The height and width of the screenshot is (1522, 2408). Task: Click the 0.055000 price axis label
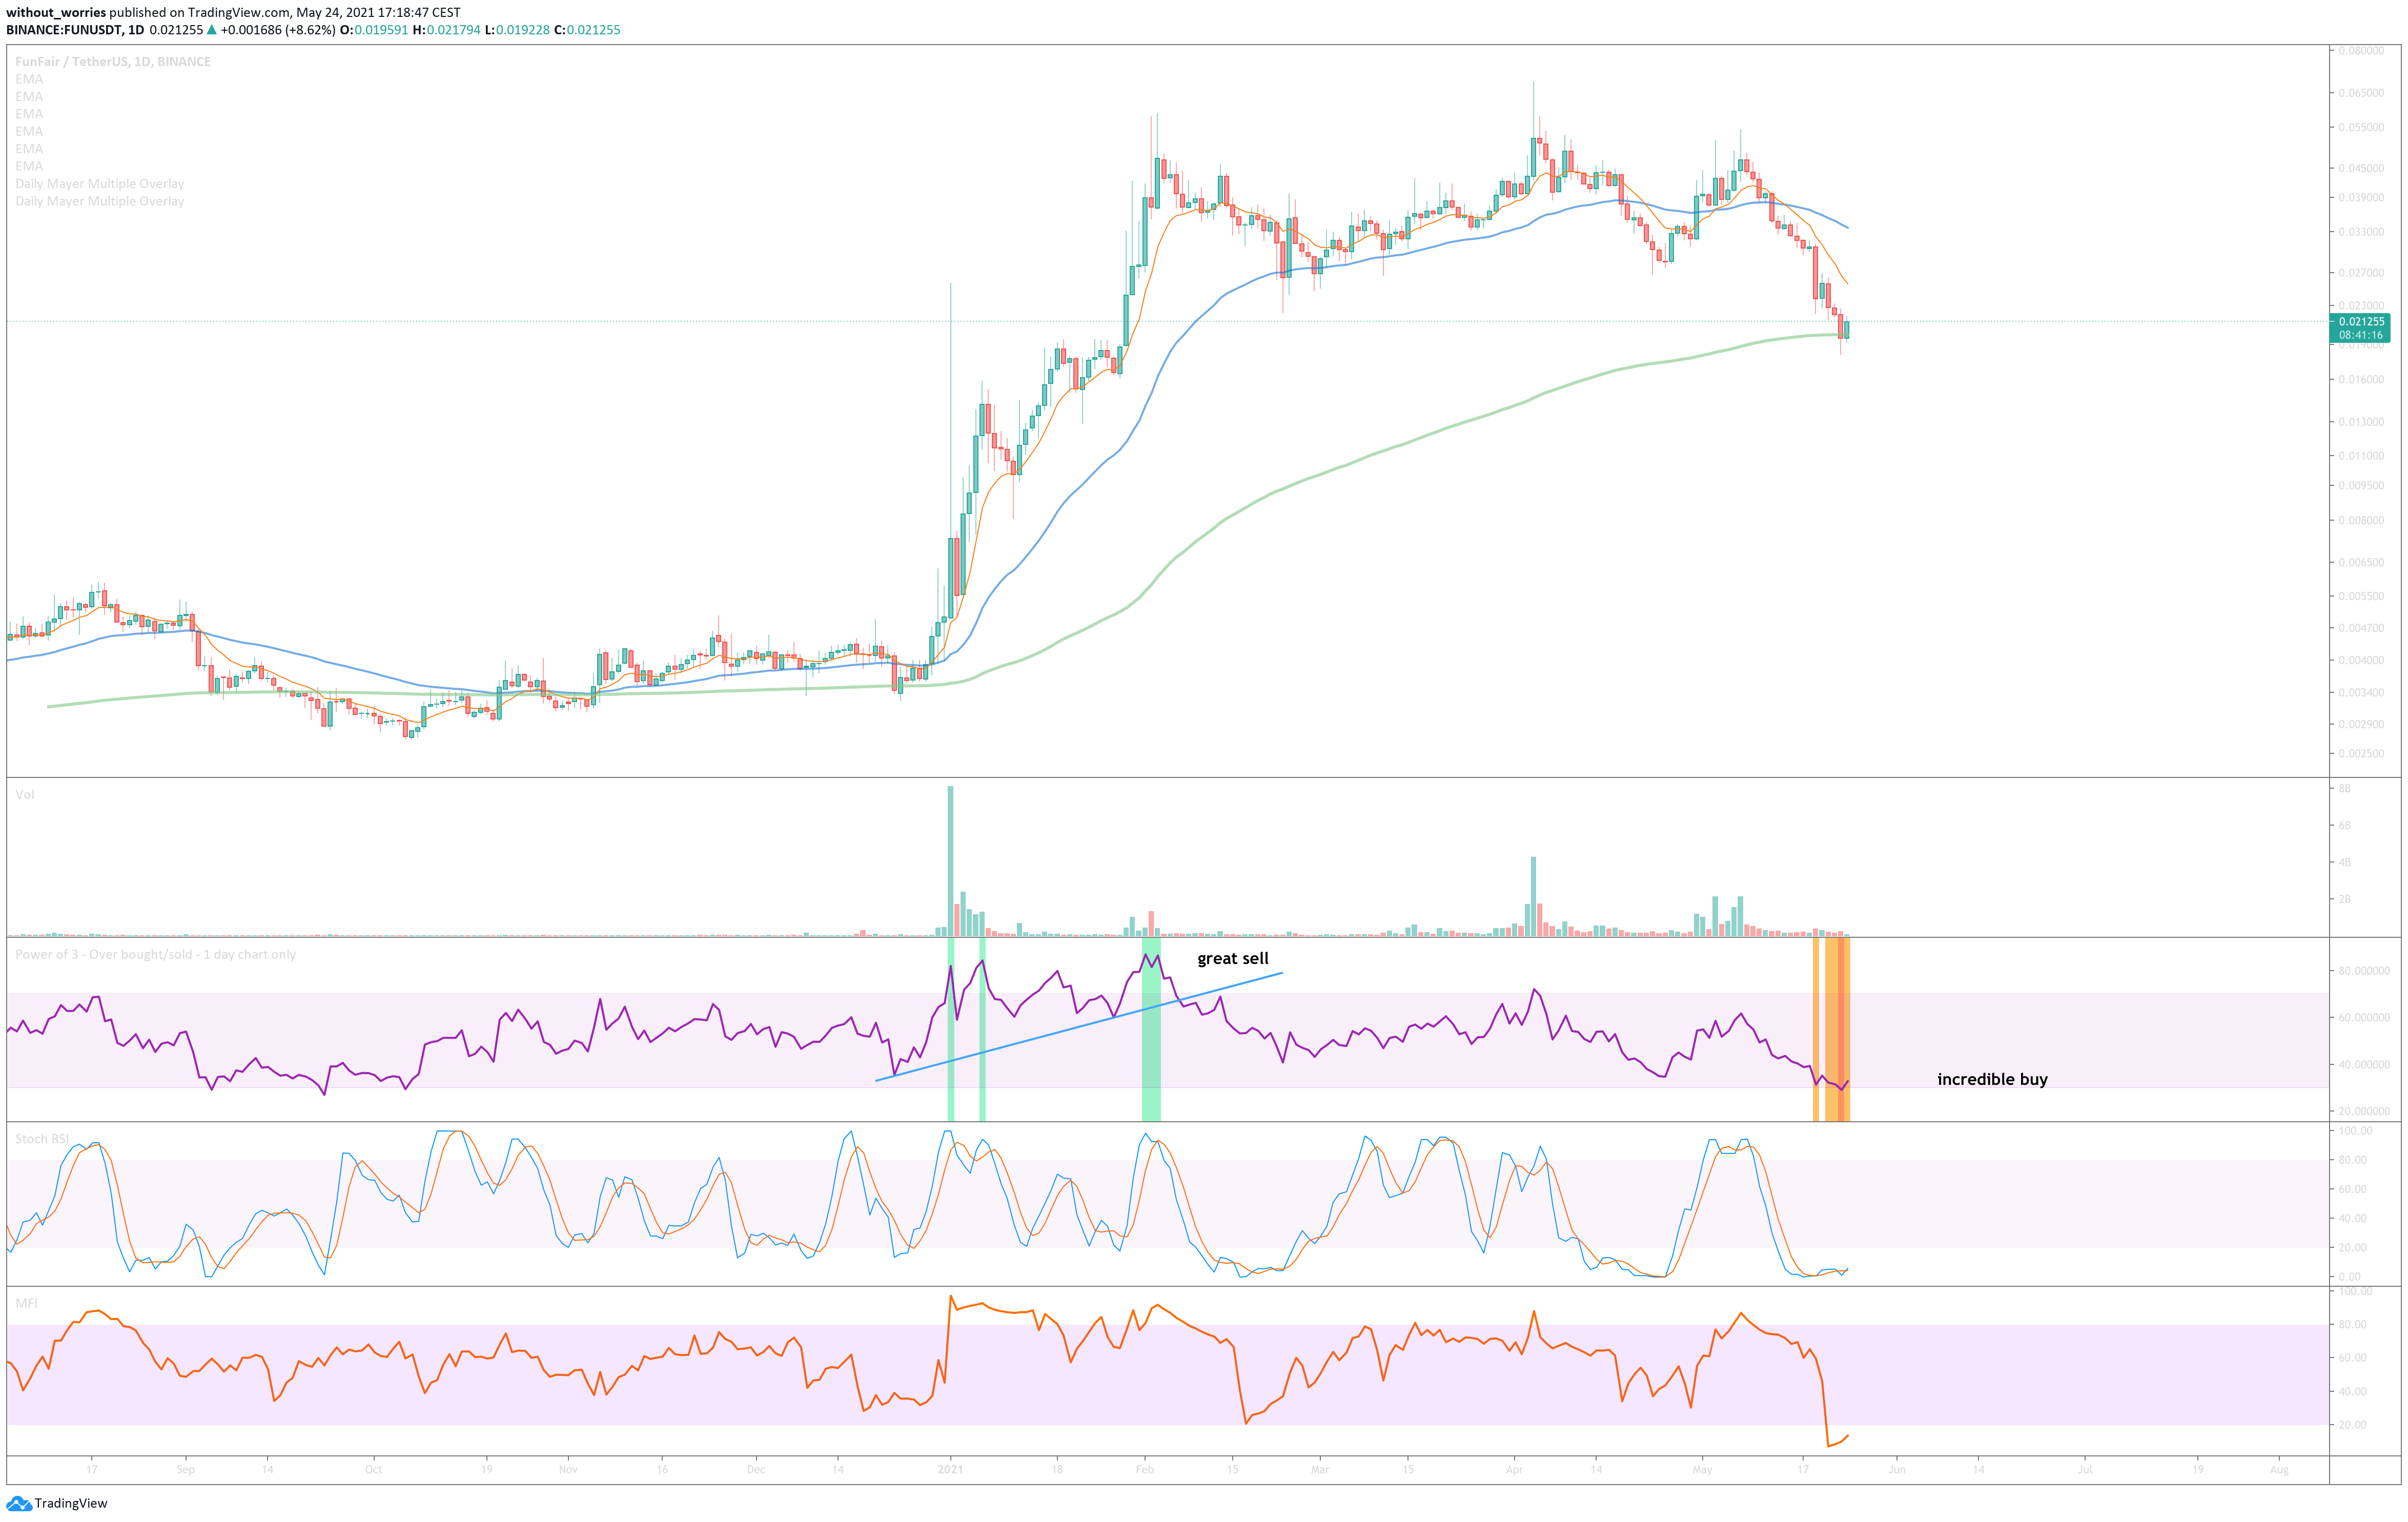2361,128
